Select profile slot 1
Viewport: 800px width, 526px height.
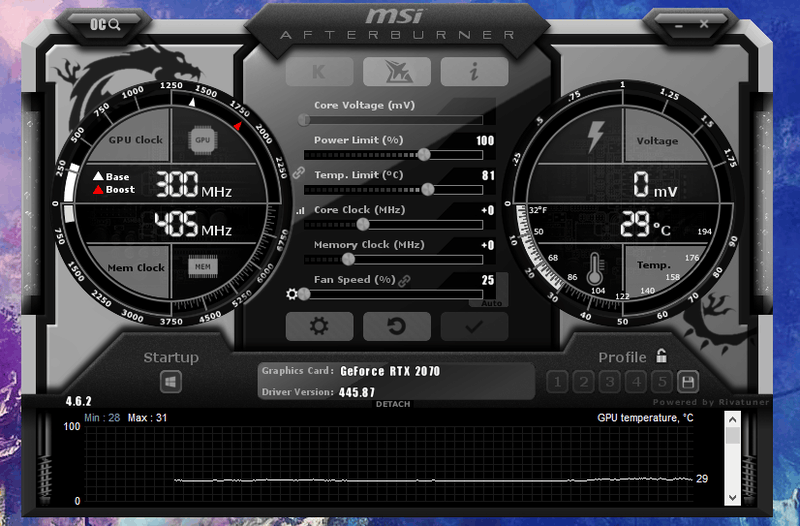[x=557, y=382]
